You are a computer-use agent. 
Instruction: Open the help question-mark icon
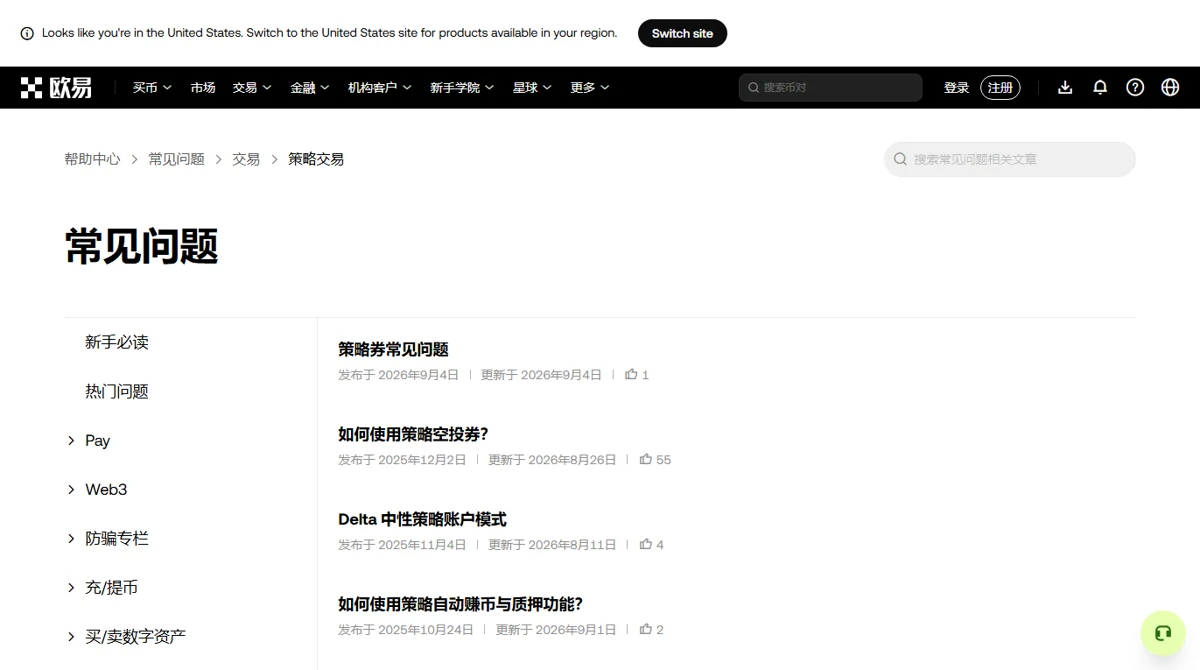tap(1135, 88)
